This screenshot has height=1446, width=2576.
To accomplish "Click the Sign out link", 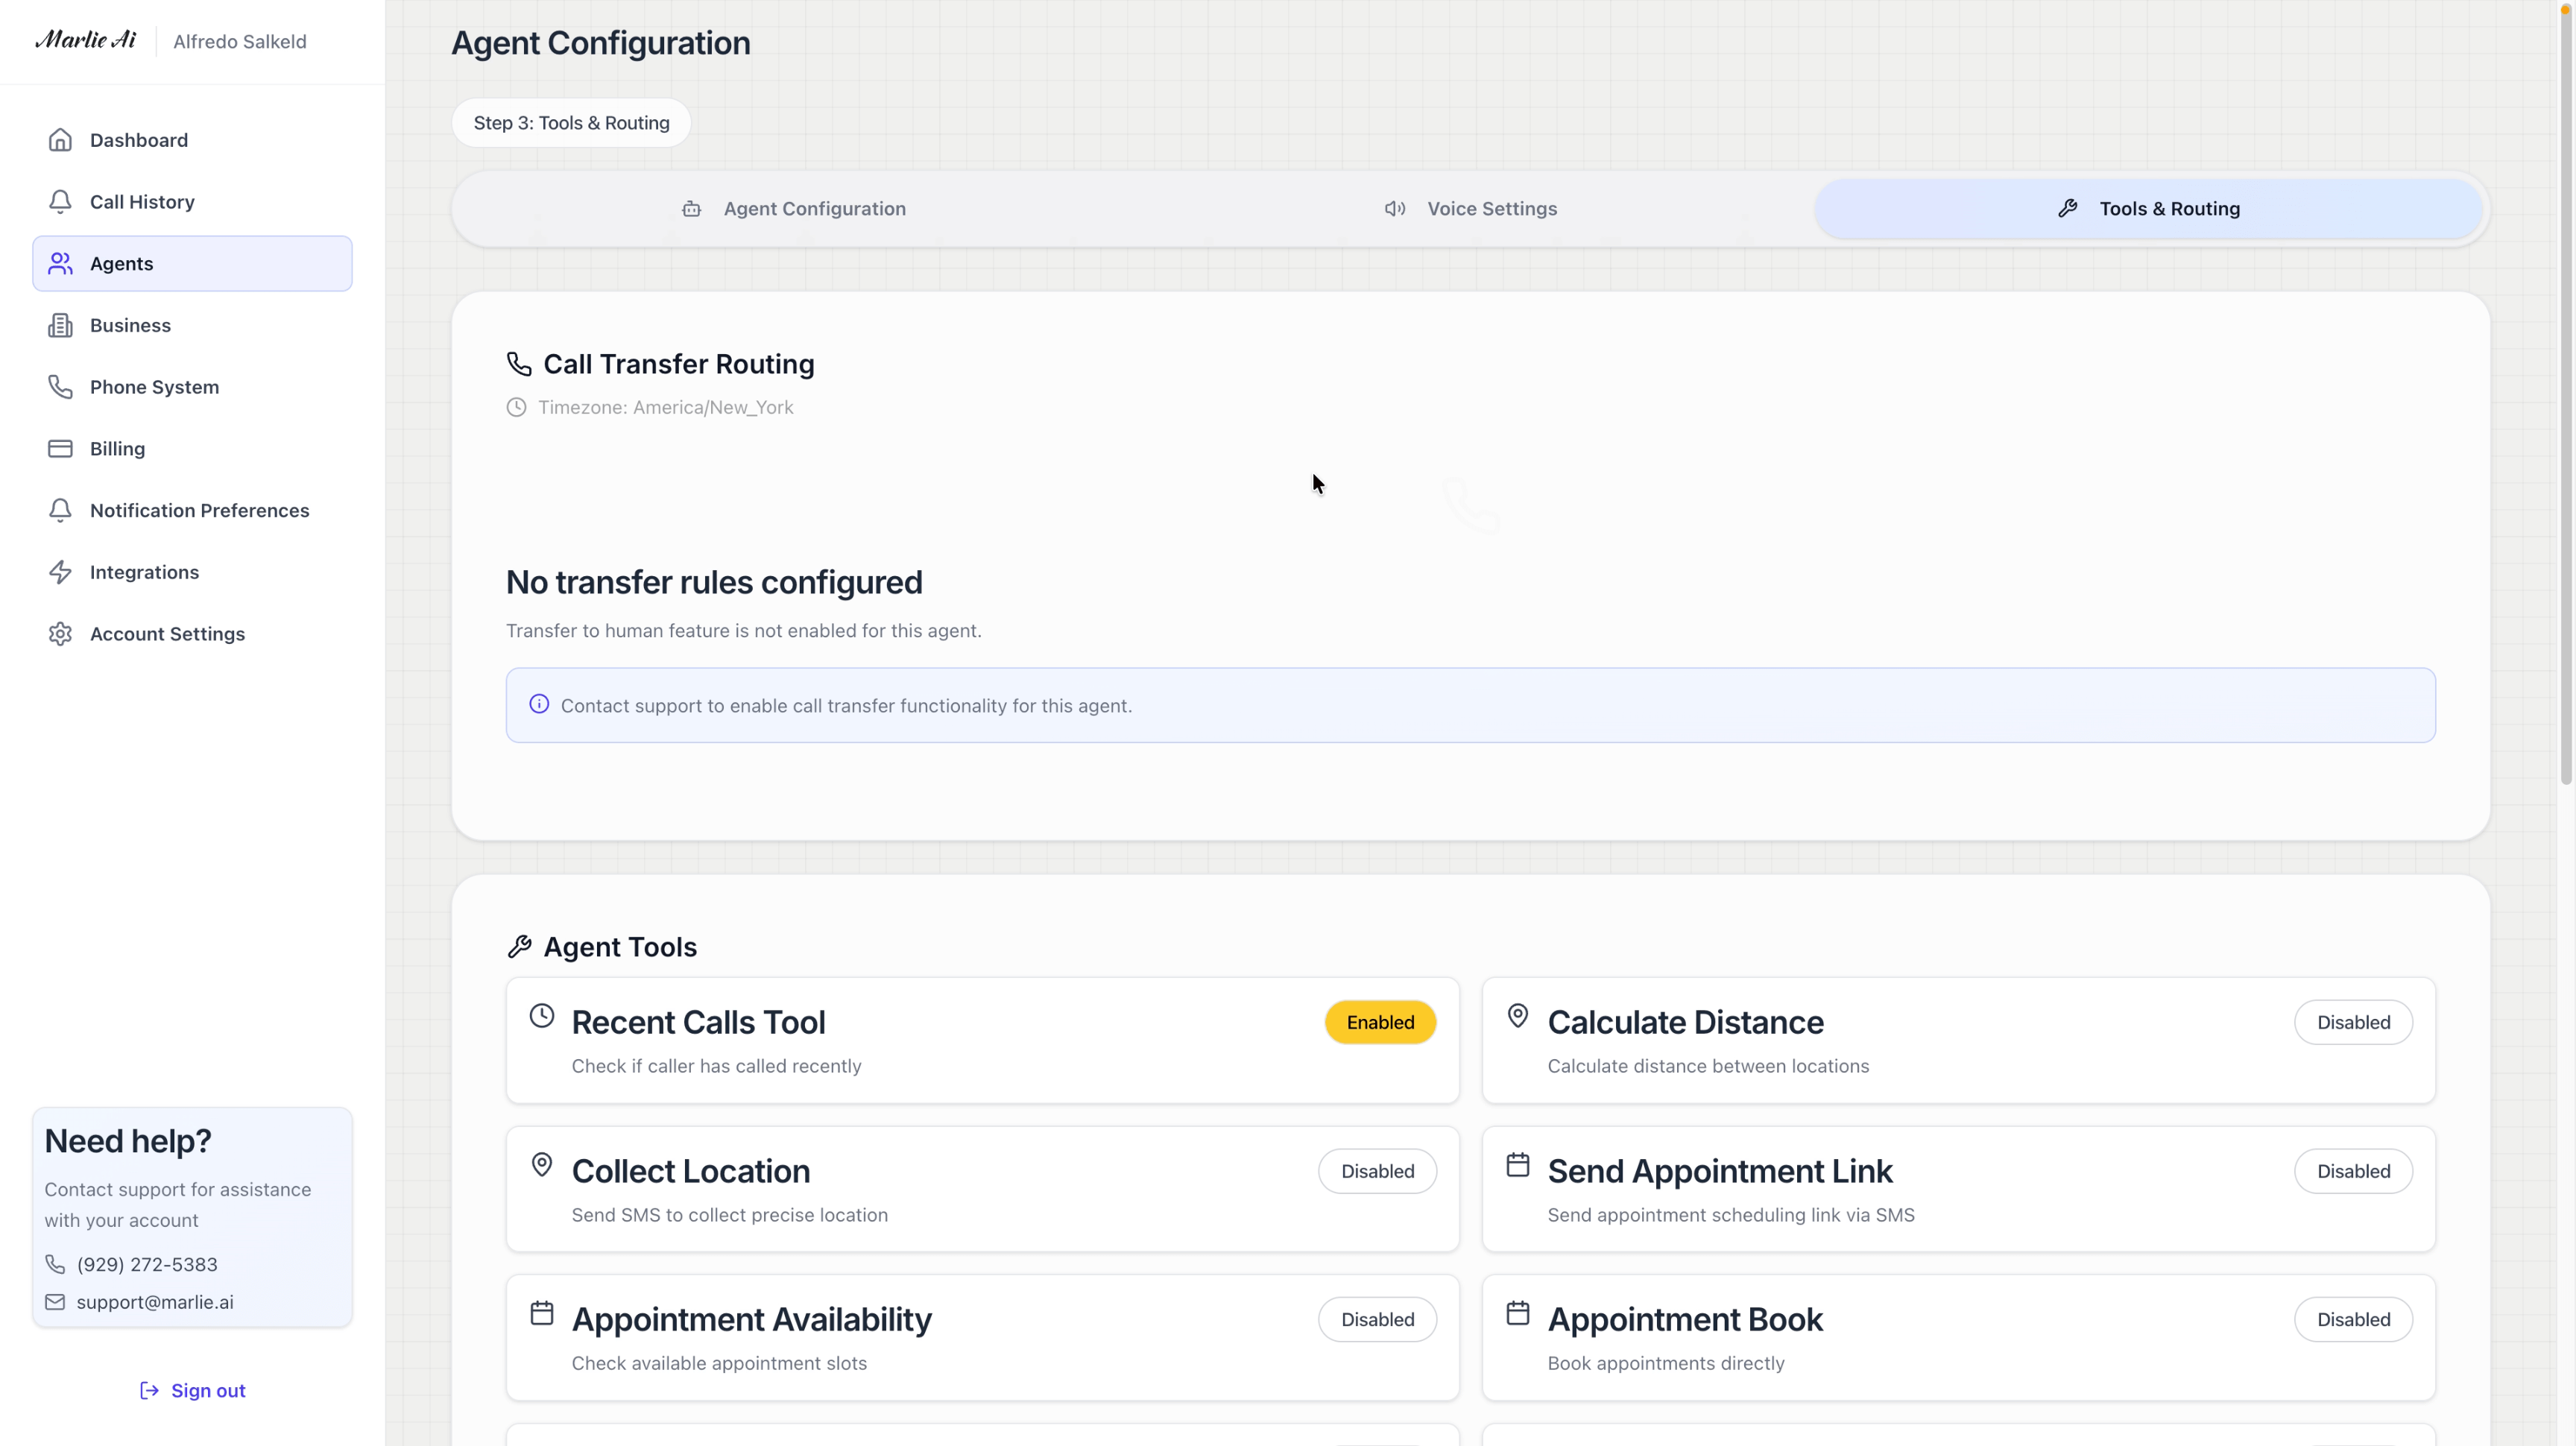I will coord(192,1391).
